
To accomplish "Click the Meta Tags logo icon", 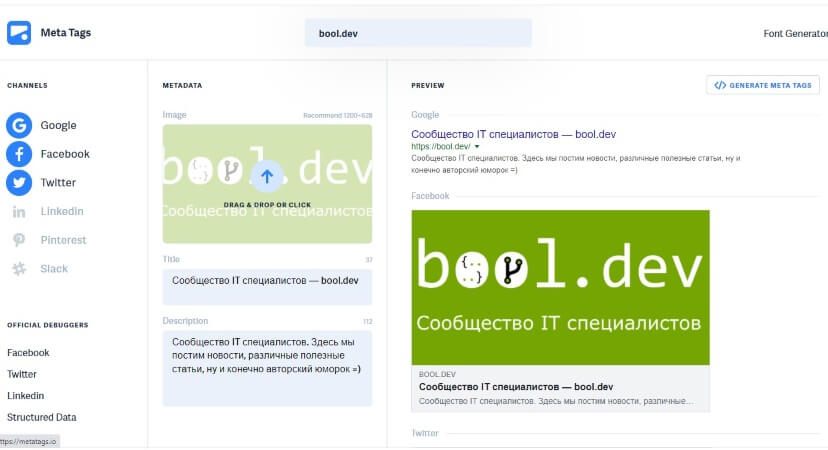I will [19, 33].
